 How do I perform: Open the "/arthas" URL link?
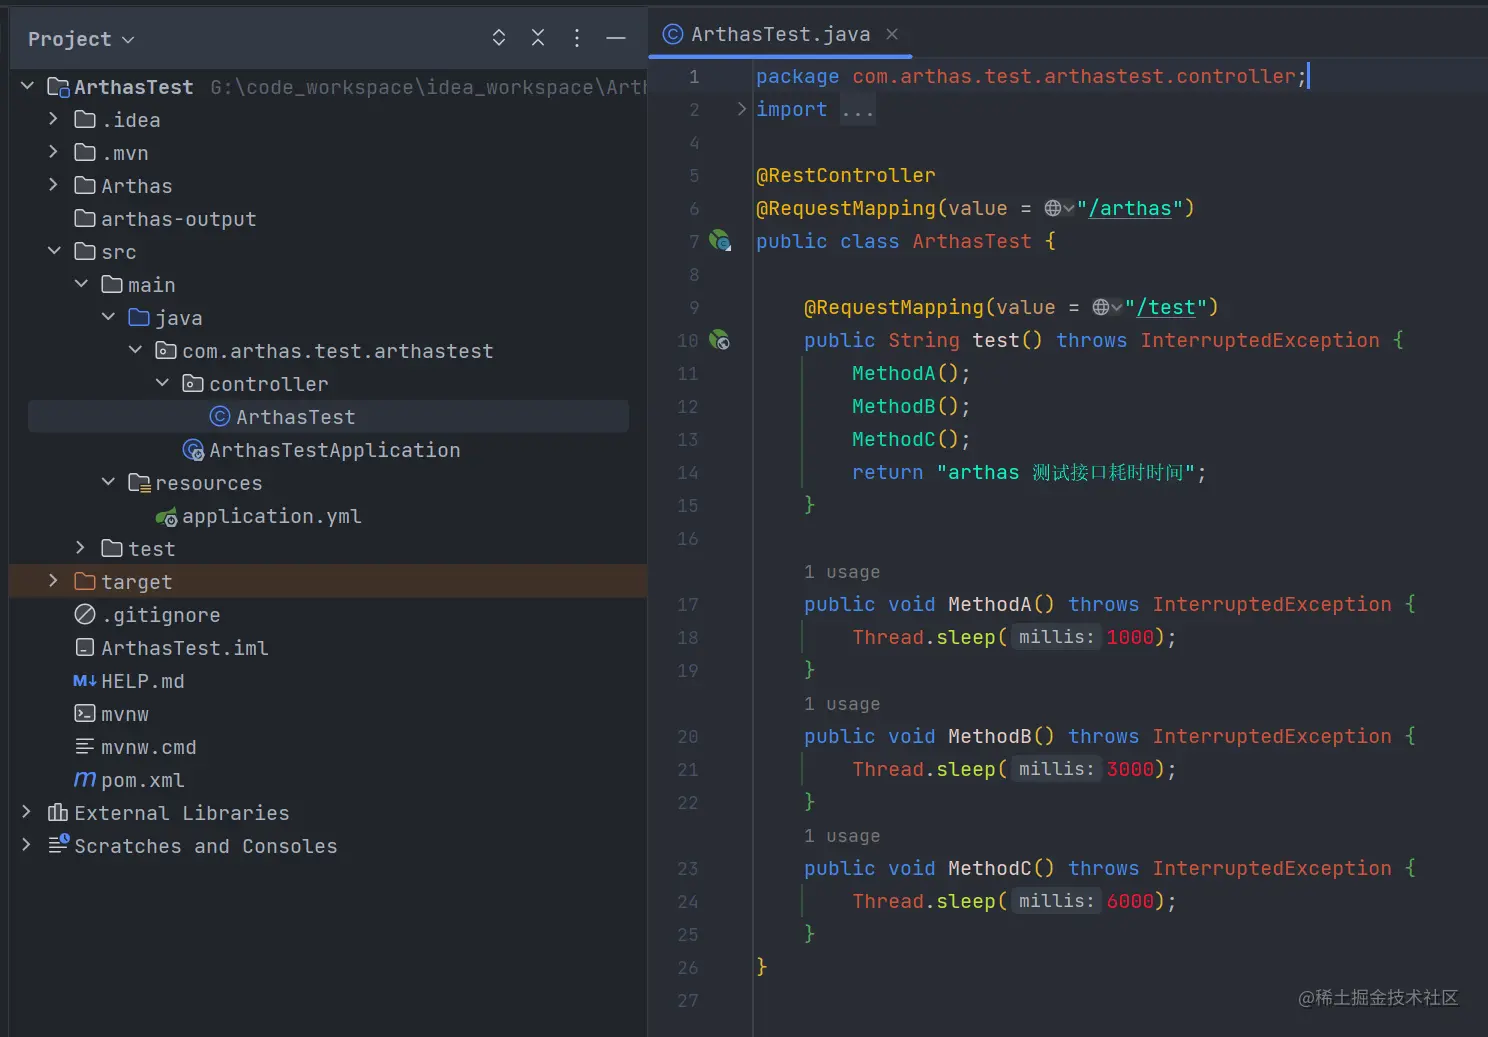[x=1130, y=208]
